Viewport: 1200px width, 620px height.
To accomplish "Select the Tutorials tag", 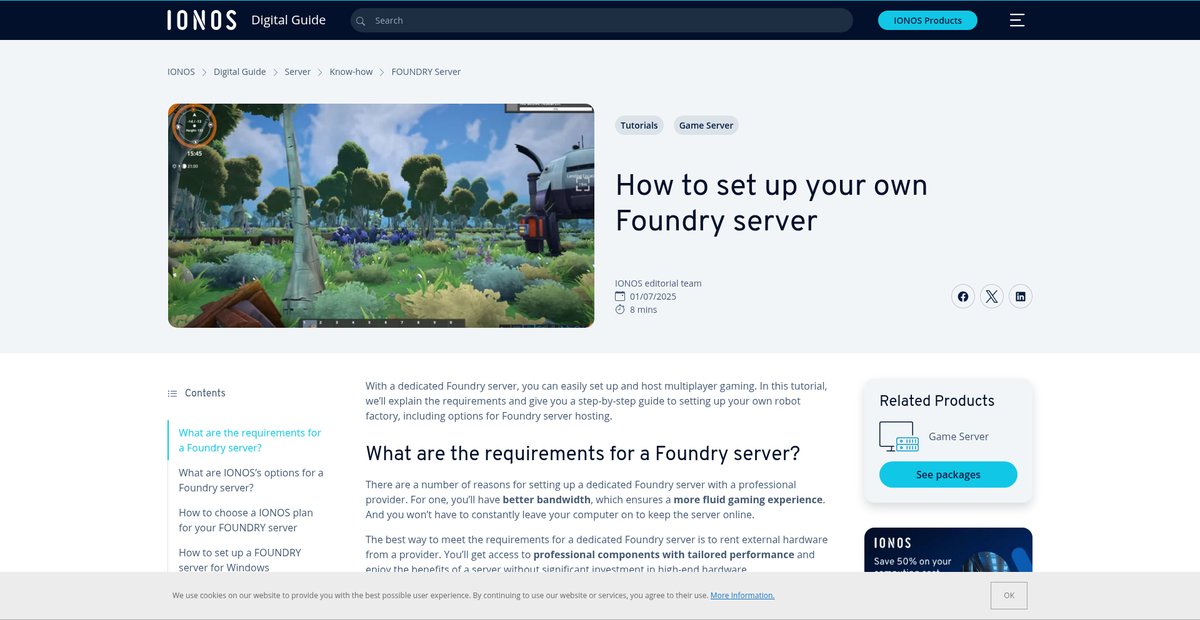I will point(639,125).
